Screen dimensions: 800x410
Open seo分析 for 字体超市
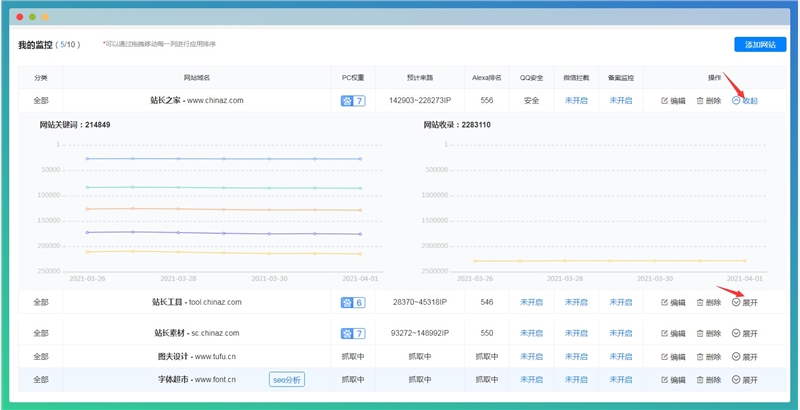click(x=286, y=380)
